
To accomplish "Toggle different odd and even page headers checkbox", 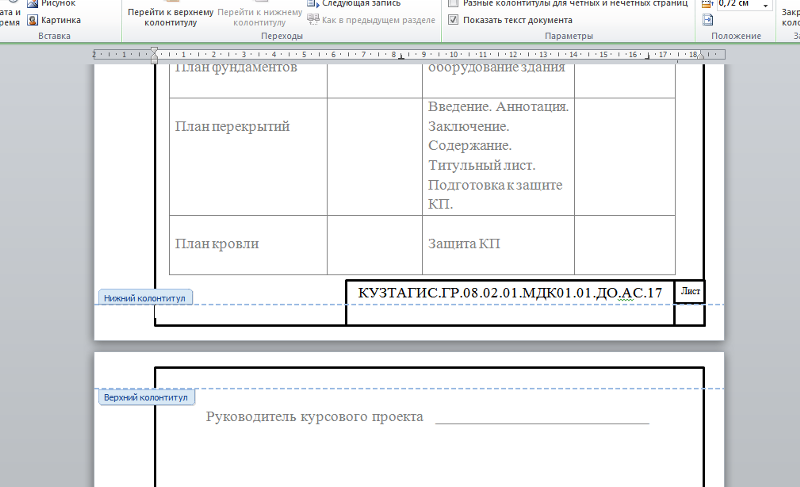I will [453, 3].
